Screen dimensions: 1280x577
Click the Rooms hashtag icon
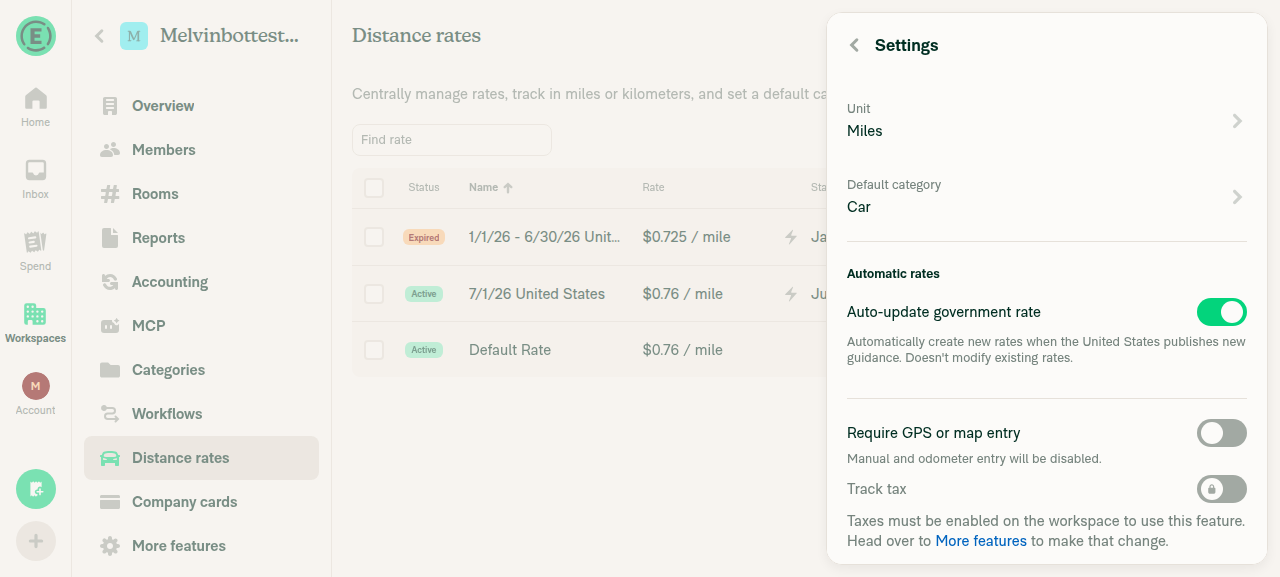(110, 194)
